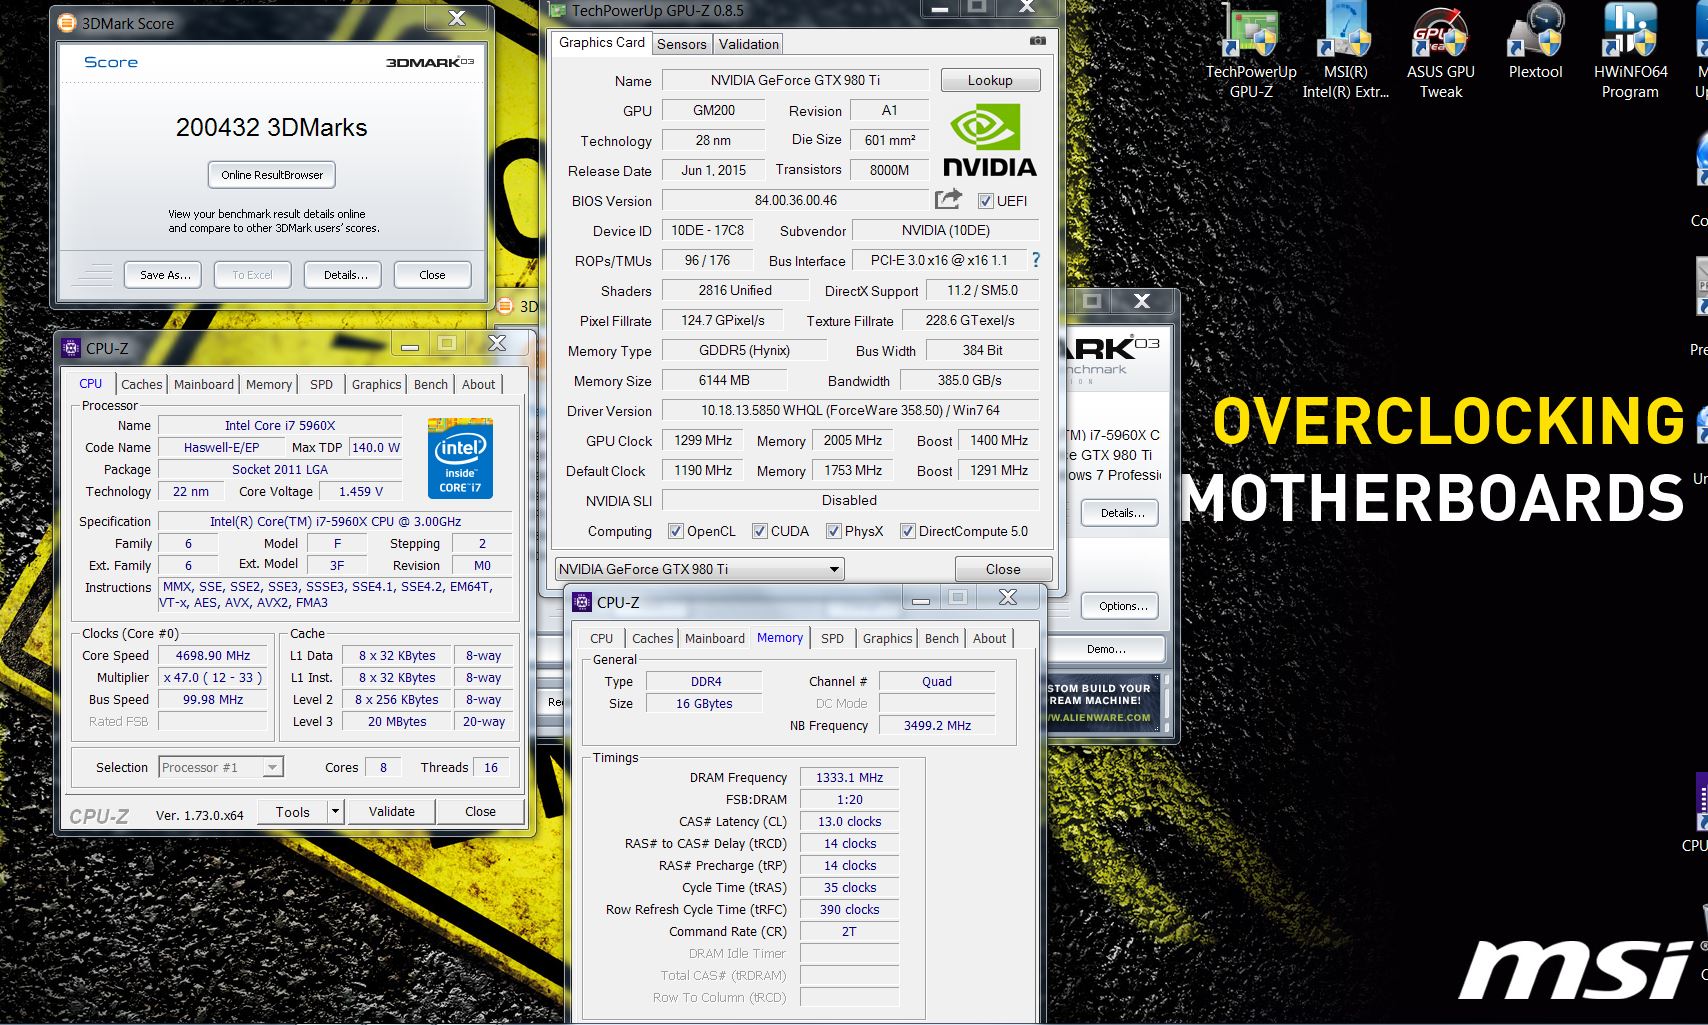Open TechPowerUp GPU-Z desktop shortcut
The image size is (1708, 1025).
tap(1250, 50)
